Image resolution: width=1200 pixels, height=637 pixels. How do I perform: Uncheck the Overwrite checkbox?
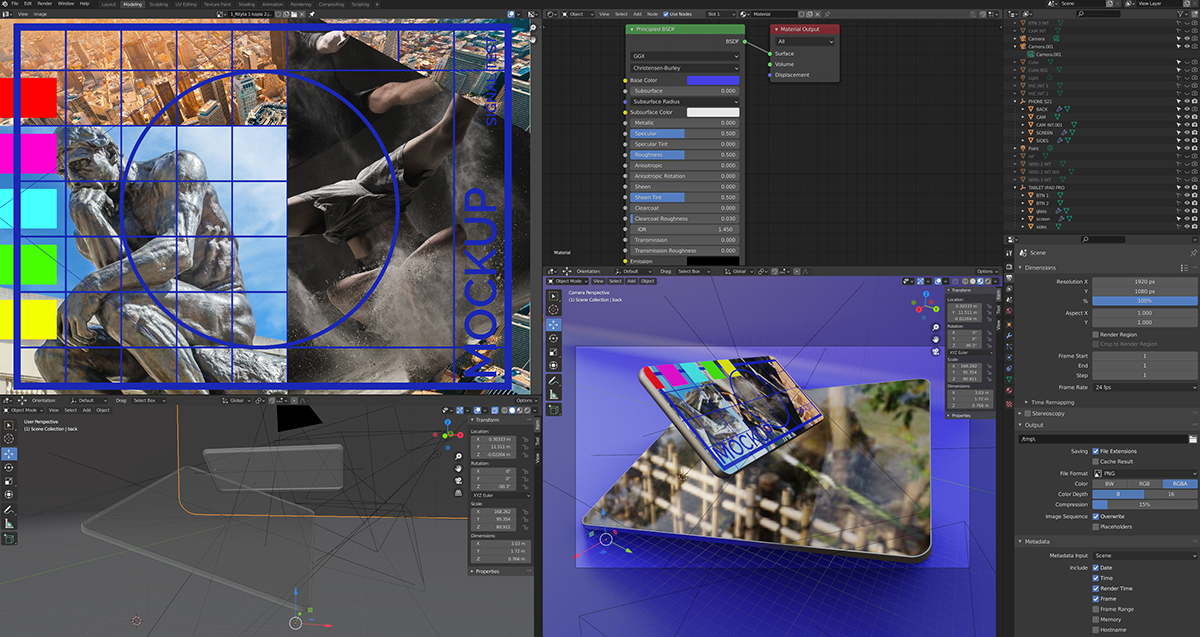1095,517
